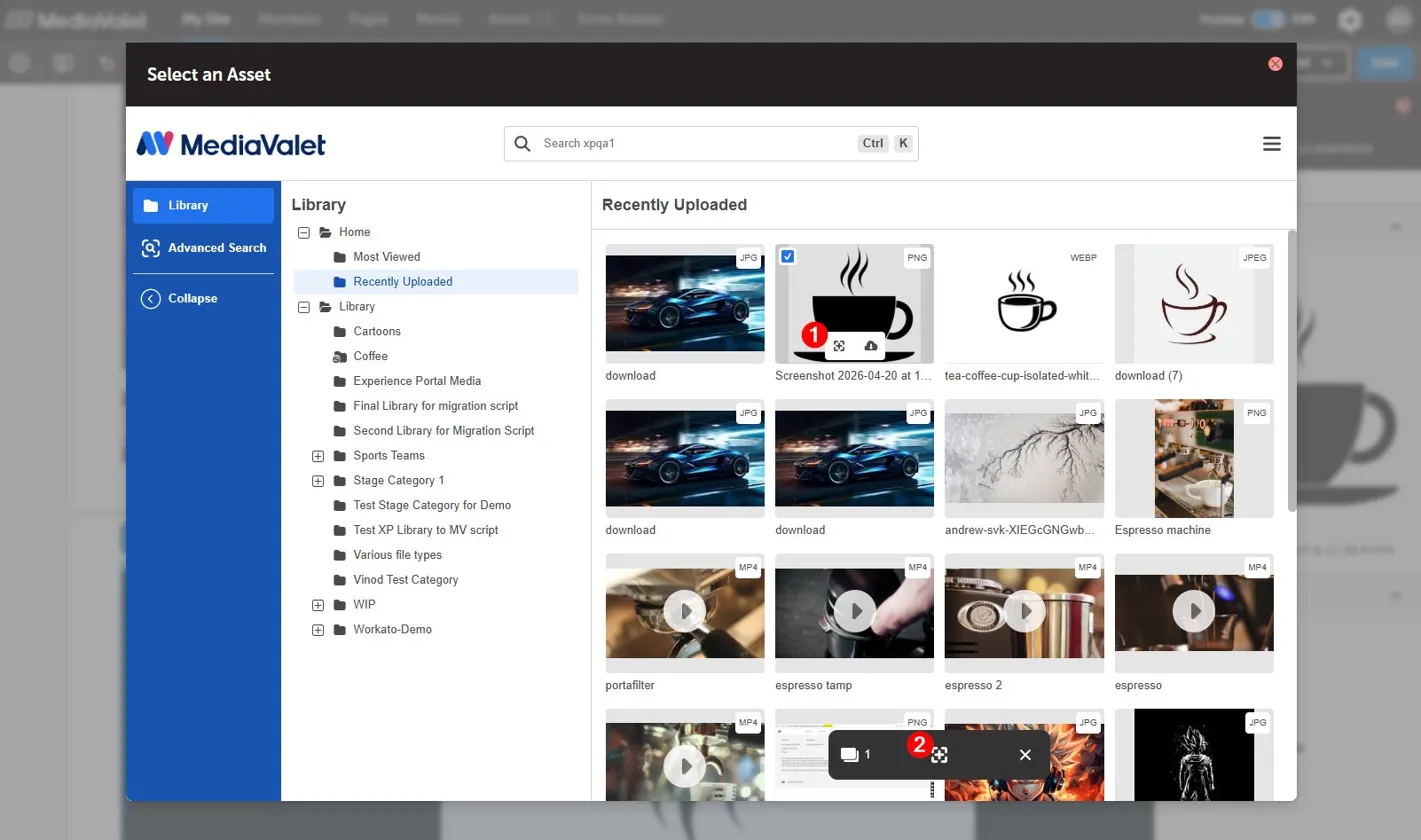Open the Library sidebar tab
The width and height of the screenshot is (1421, 840).
(203, 205)
